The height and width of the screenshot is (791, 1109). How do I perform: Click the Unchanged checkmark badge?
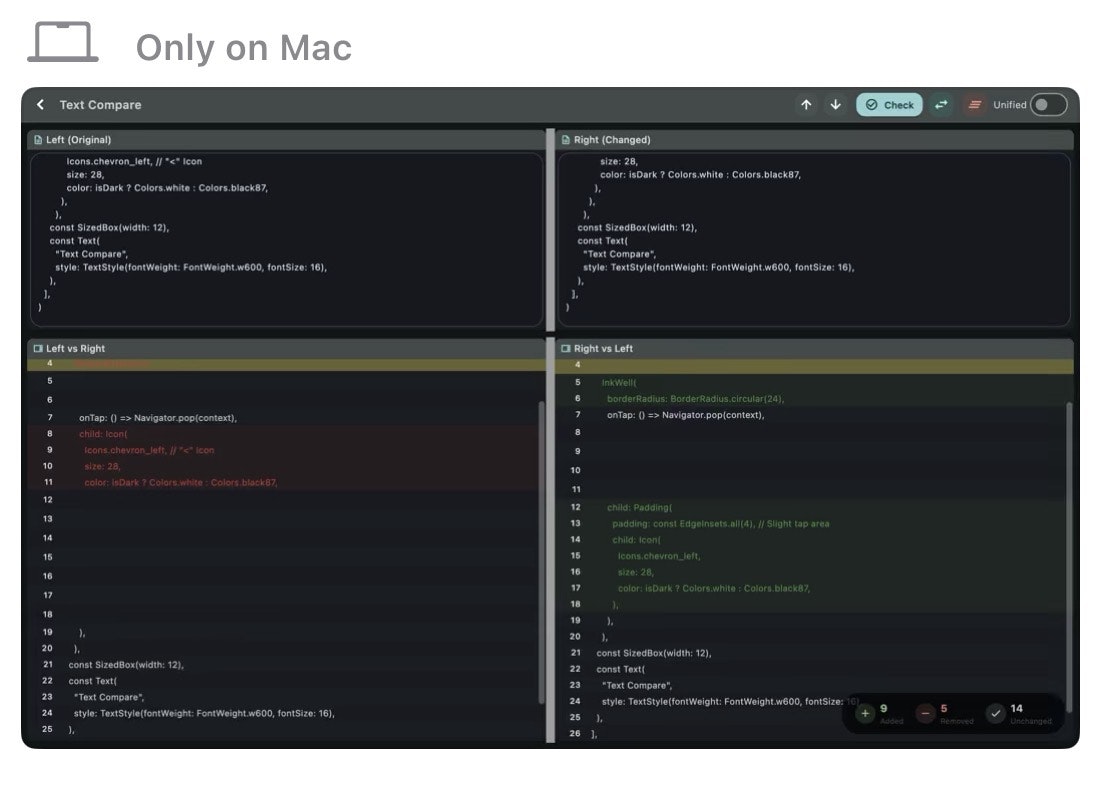click(x=996, y=713)
